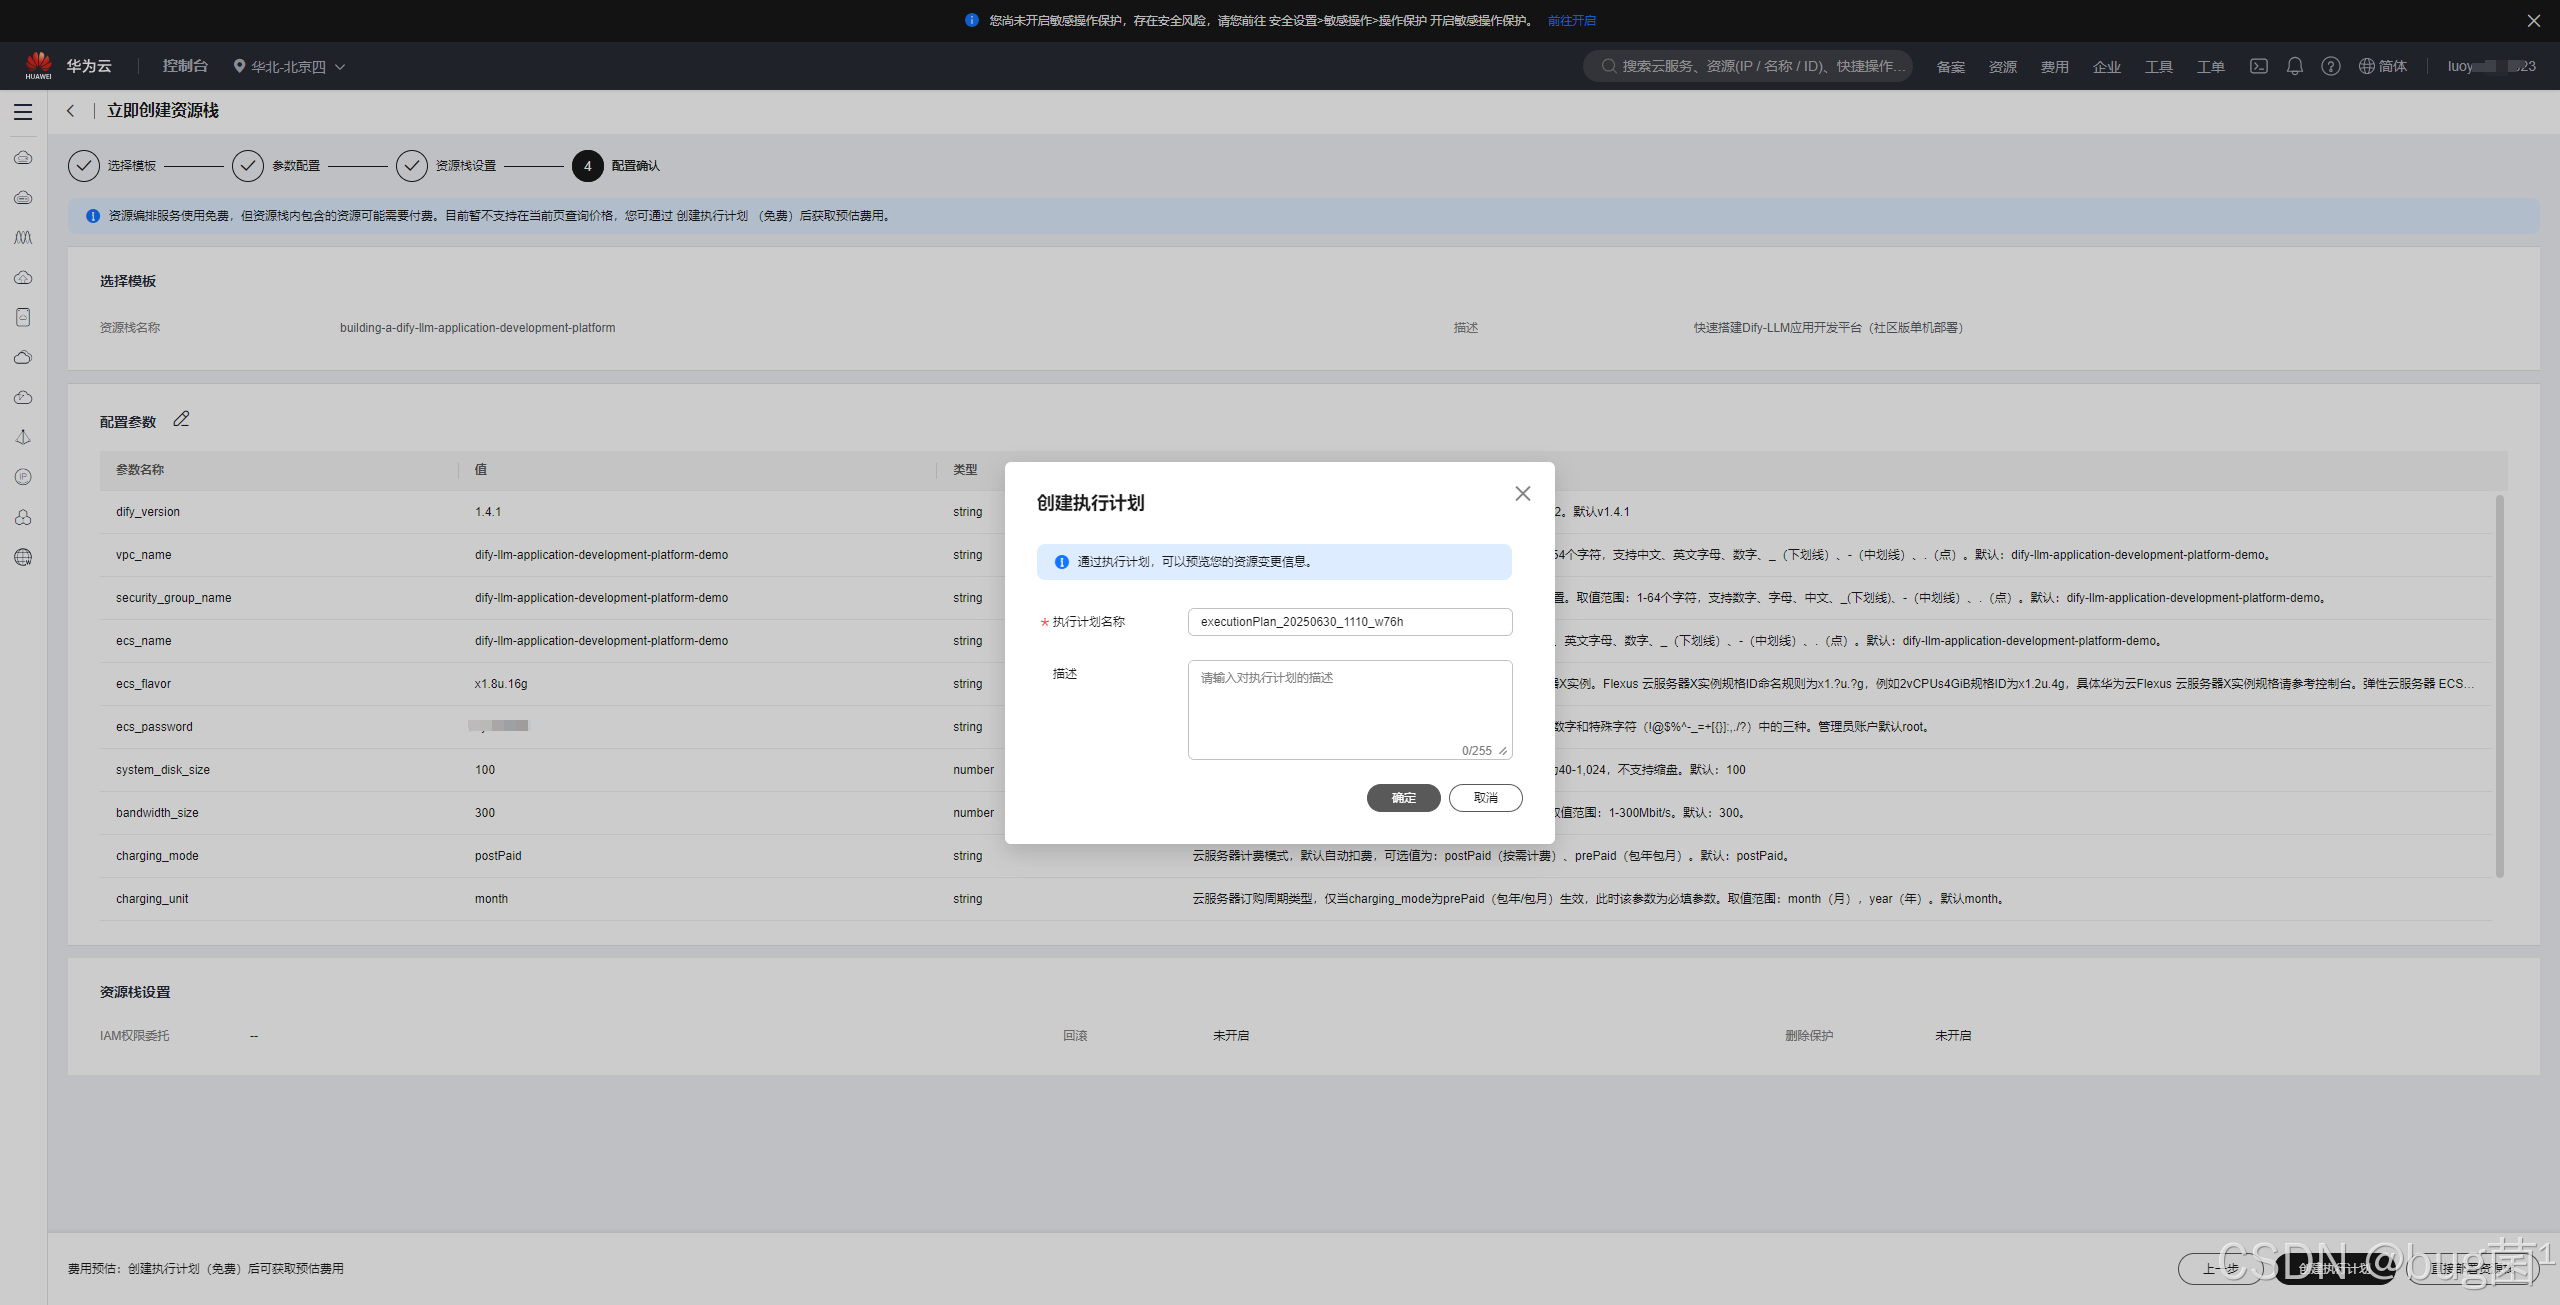
Task: Click the system_disk_size parameter name
Action: (x=163, y=770)
